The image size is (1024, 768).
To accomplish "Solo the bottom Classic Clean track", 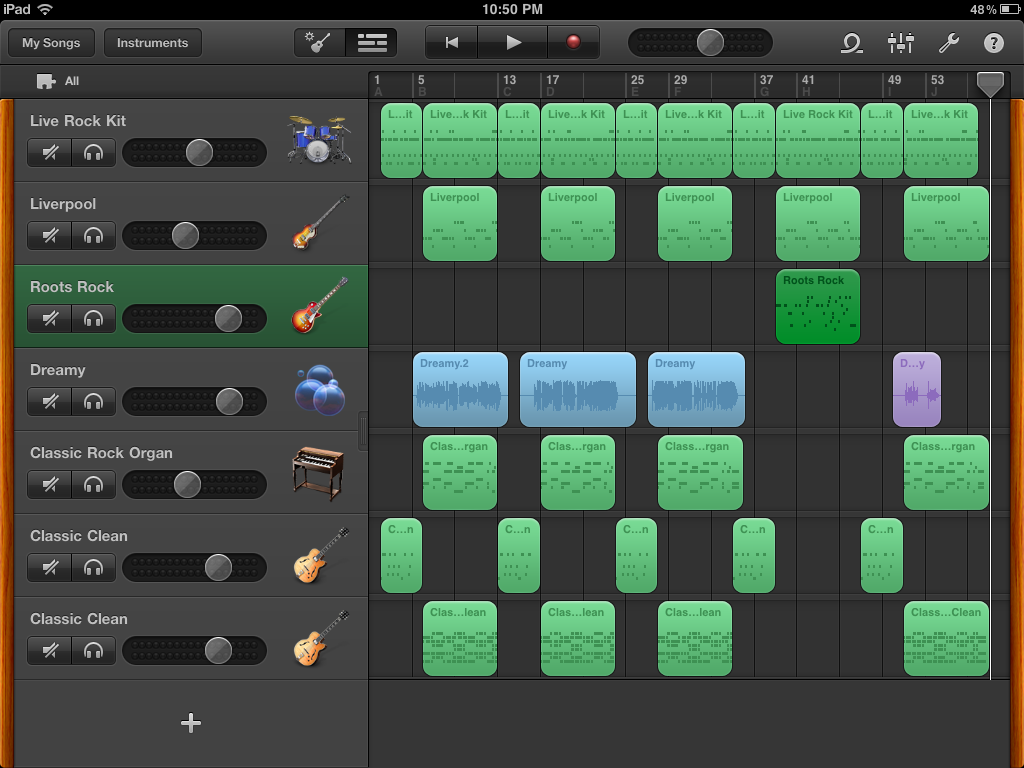I will pyautogui.click(x=93, y=650).
